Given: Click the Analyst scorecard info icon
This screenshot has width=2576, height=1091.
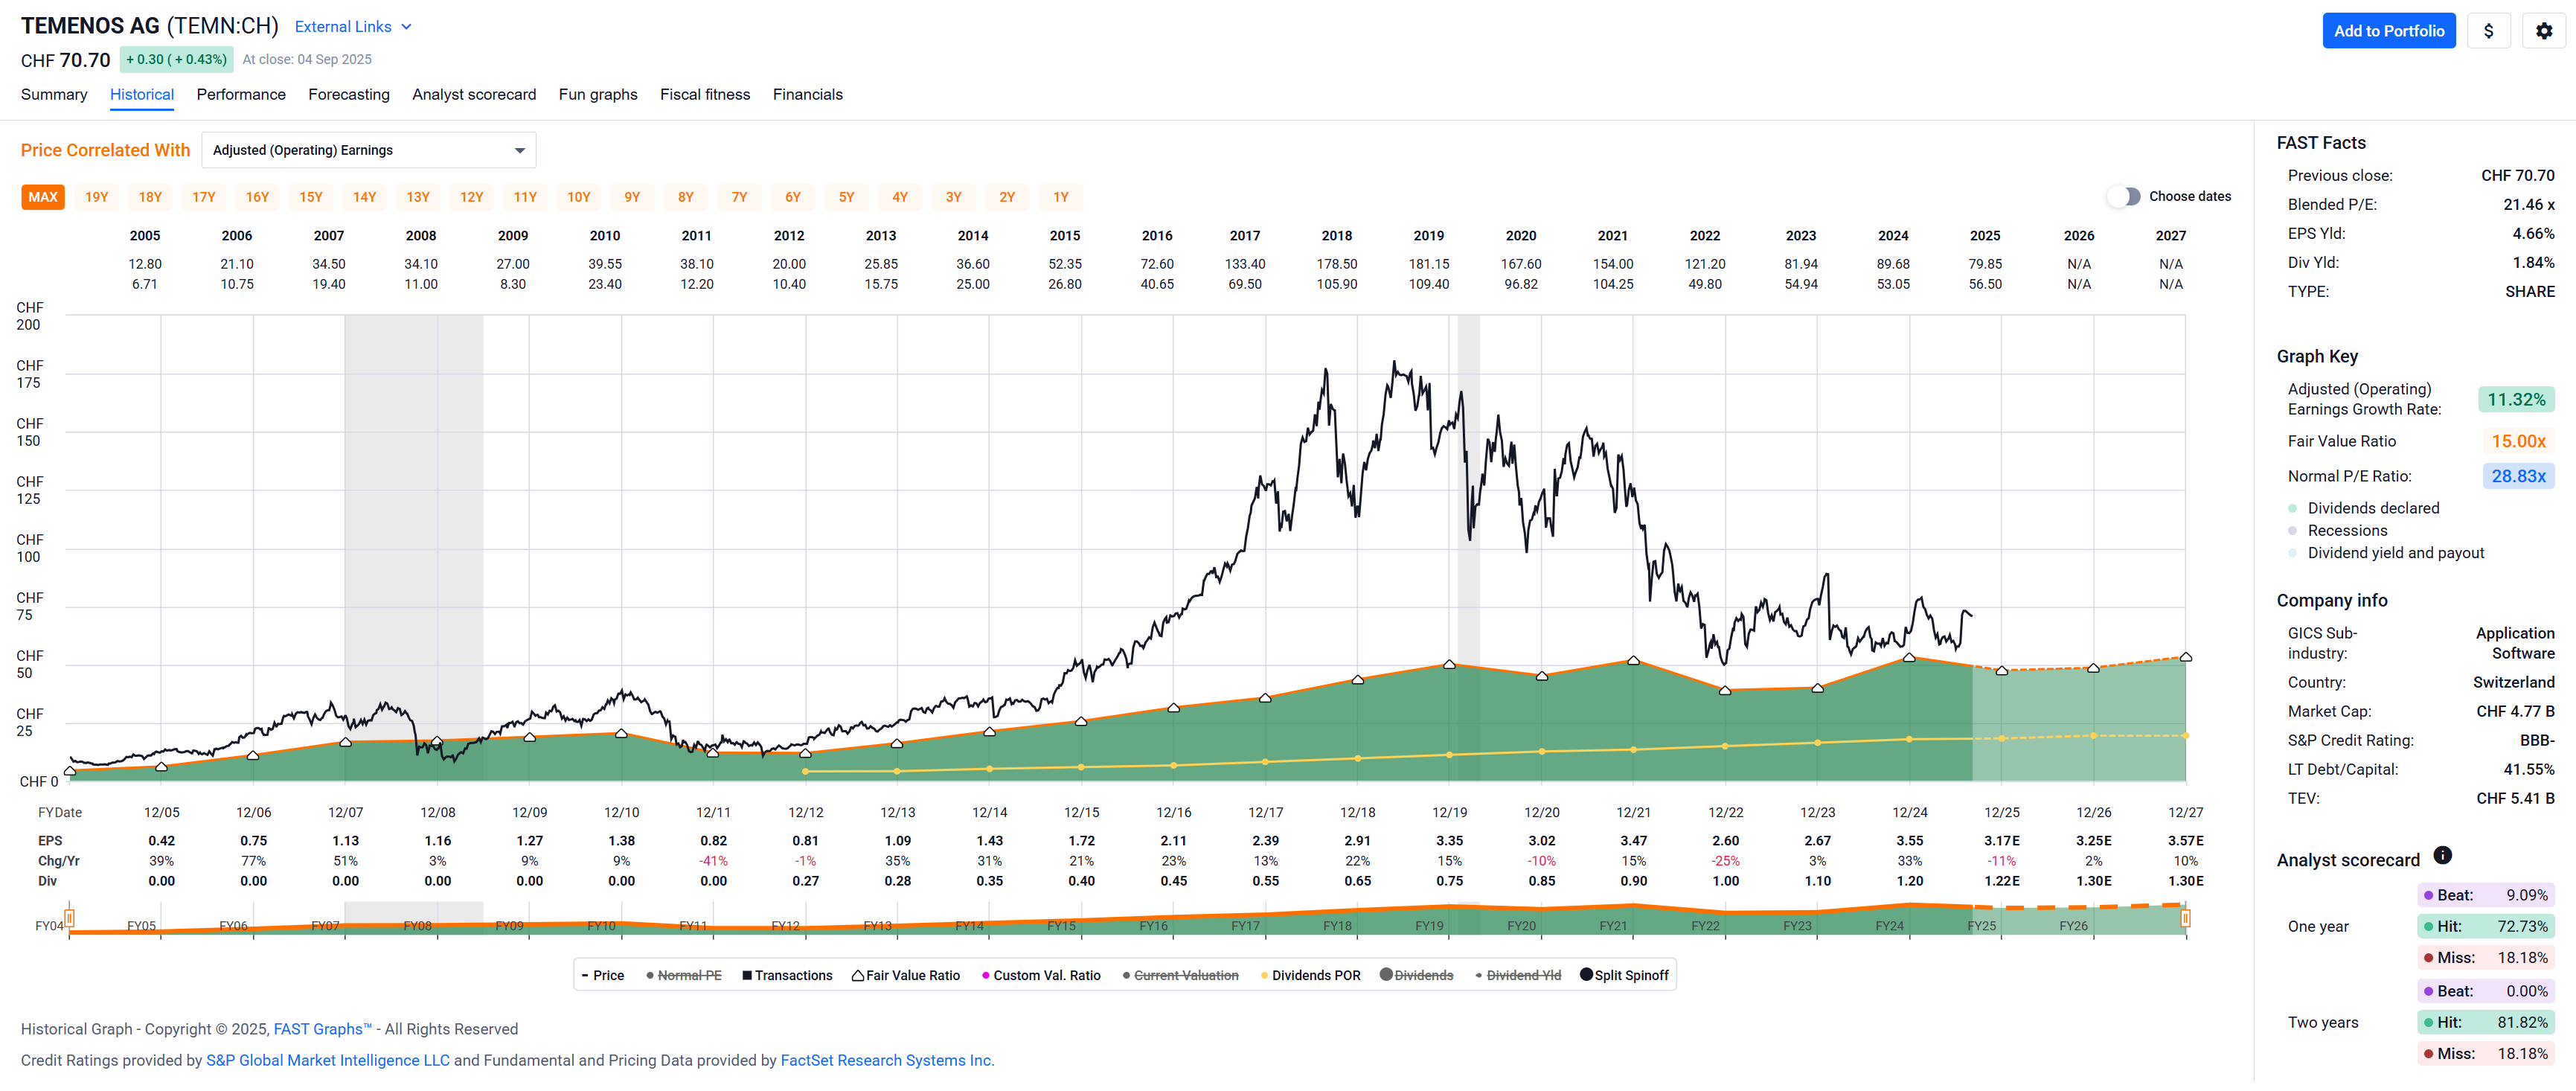Looking at the screenshot, I should click(x=2442, y=855).
